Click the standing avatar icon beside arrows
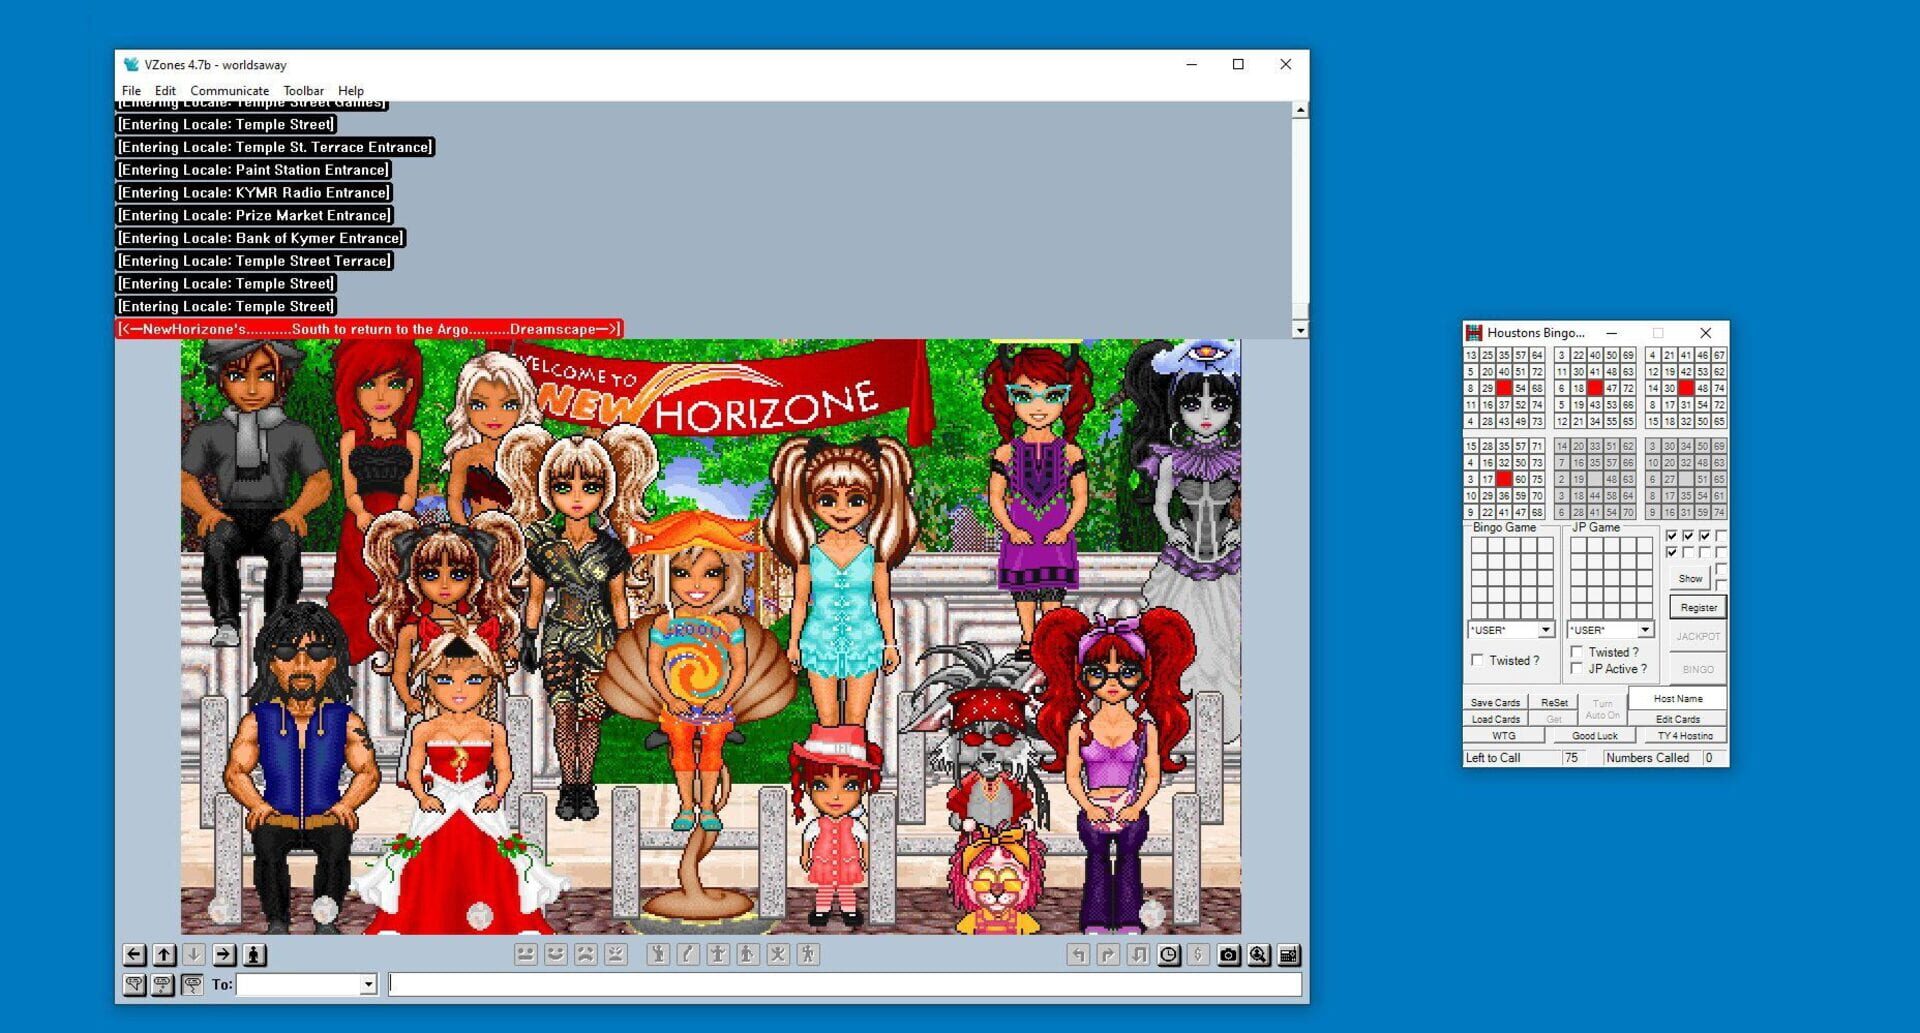This screenshot has height=1033, width=1920. coord(254,955)
